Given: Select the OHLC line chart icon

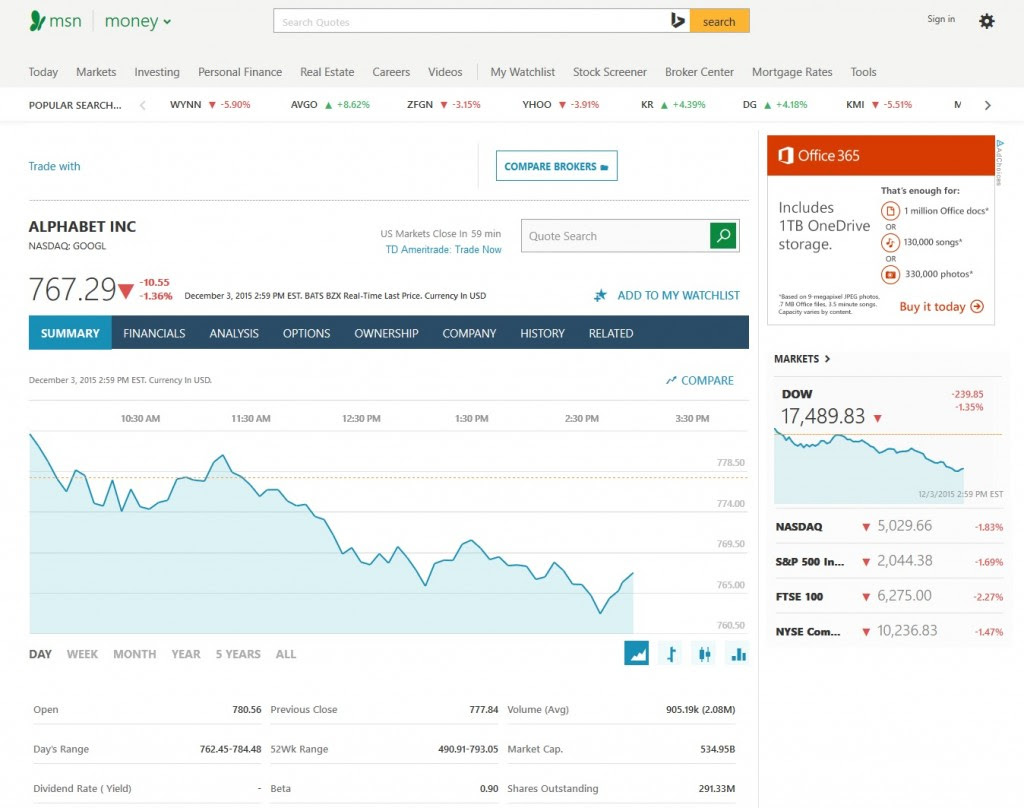Looking at the screenshot, I should click(x=671, y=653).
